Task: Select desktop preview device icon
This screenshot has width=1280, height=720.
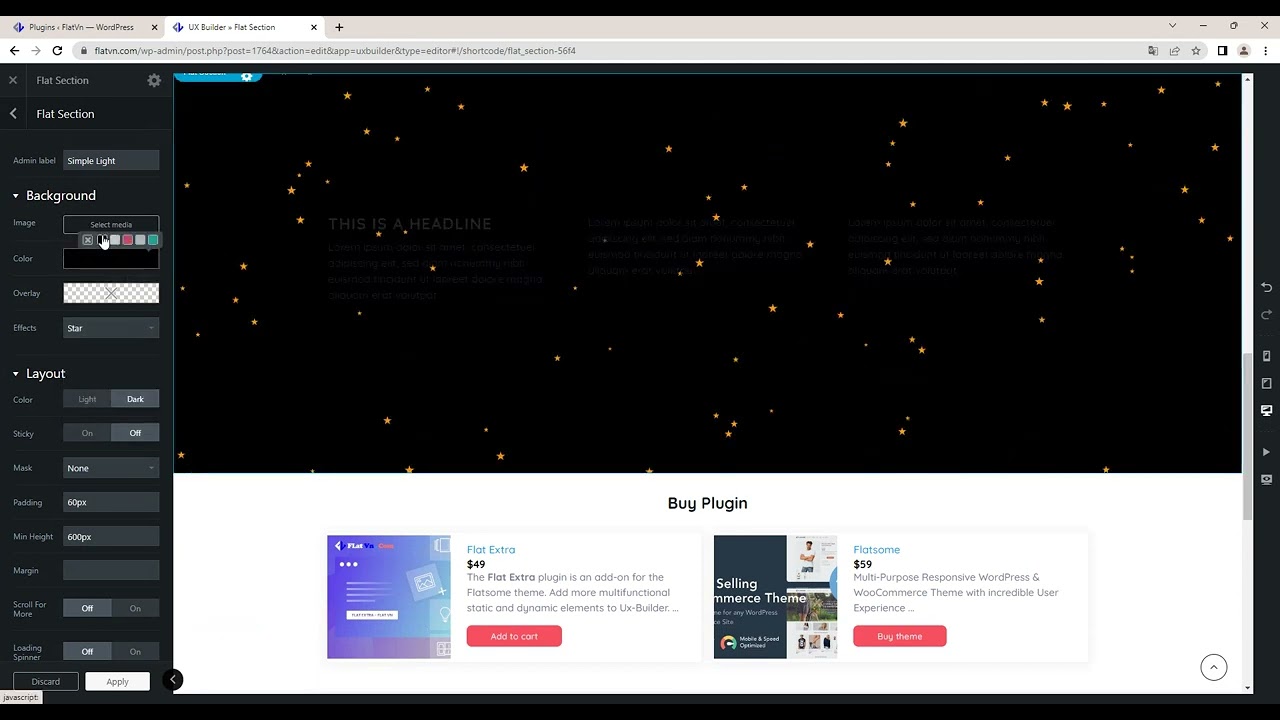Action: pos(1266,411)
